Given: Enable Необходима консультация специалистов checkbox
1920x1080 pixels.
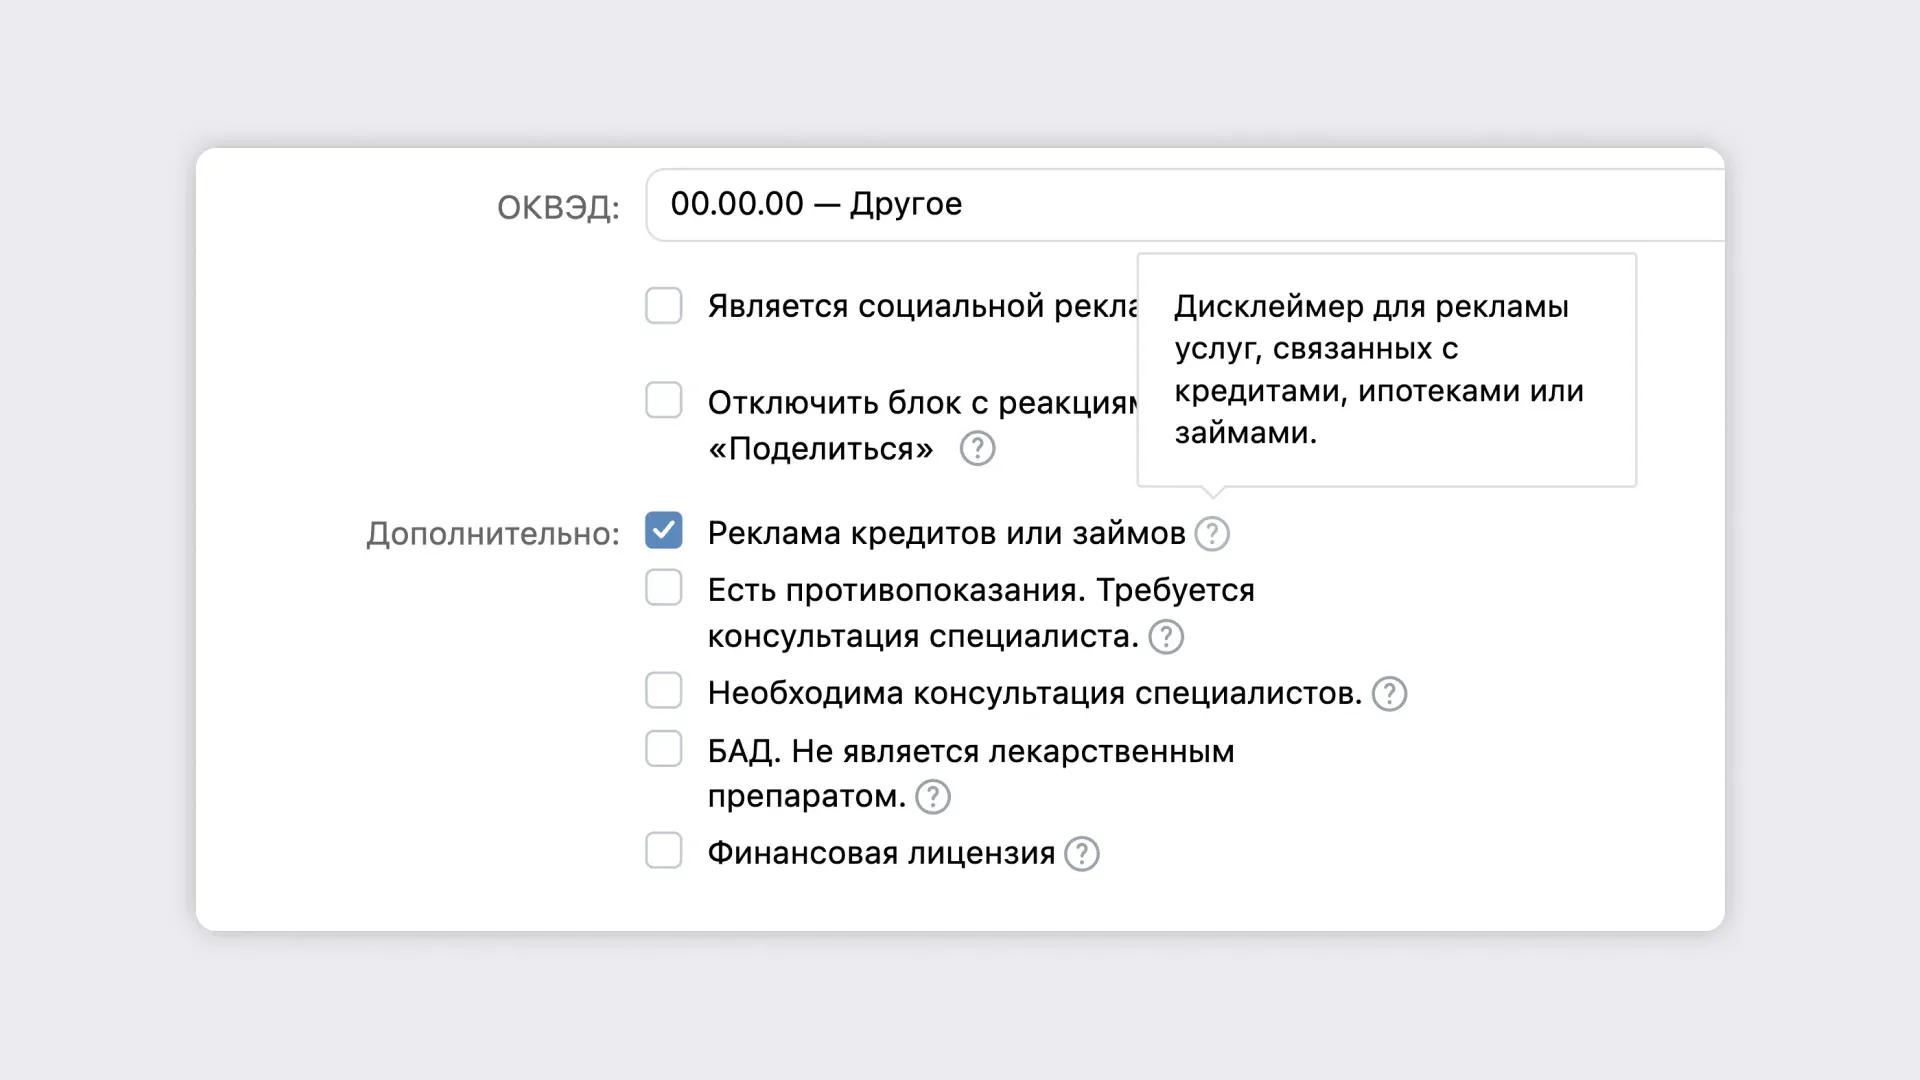Looking at the screenshot, I should [x=664, y=691].
